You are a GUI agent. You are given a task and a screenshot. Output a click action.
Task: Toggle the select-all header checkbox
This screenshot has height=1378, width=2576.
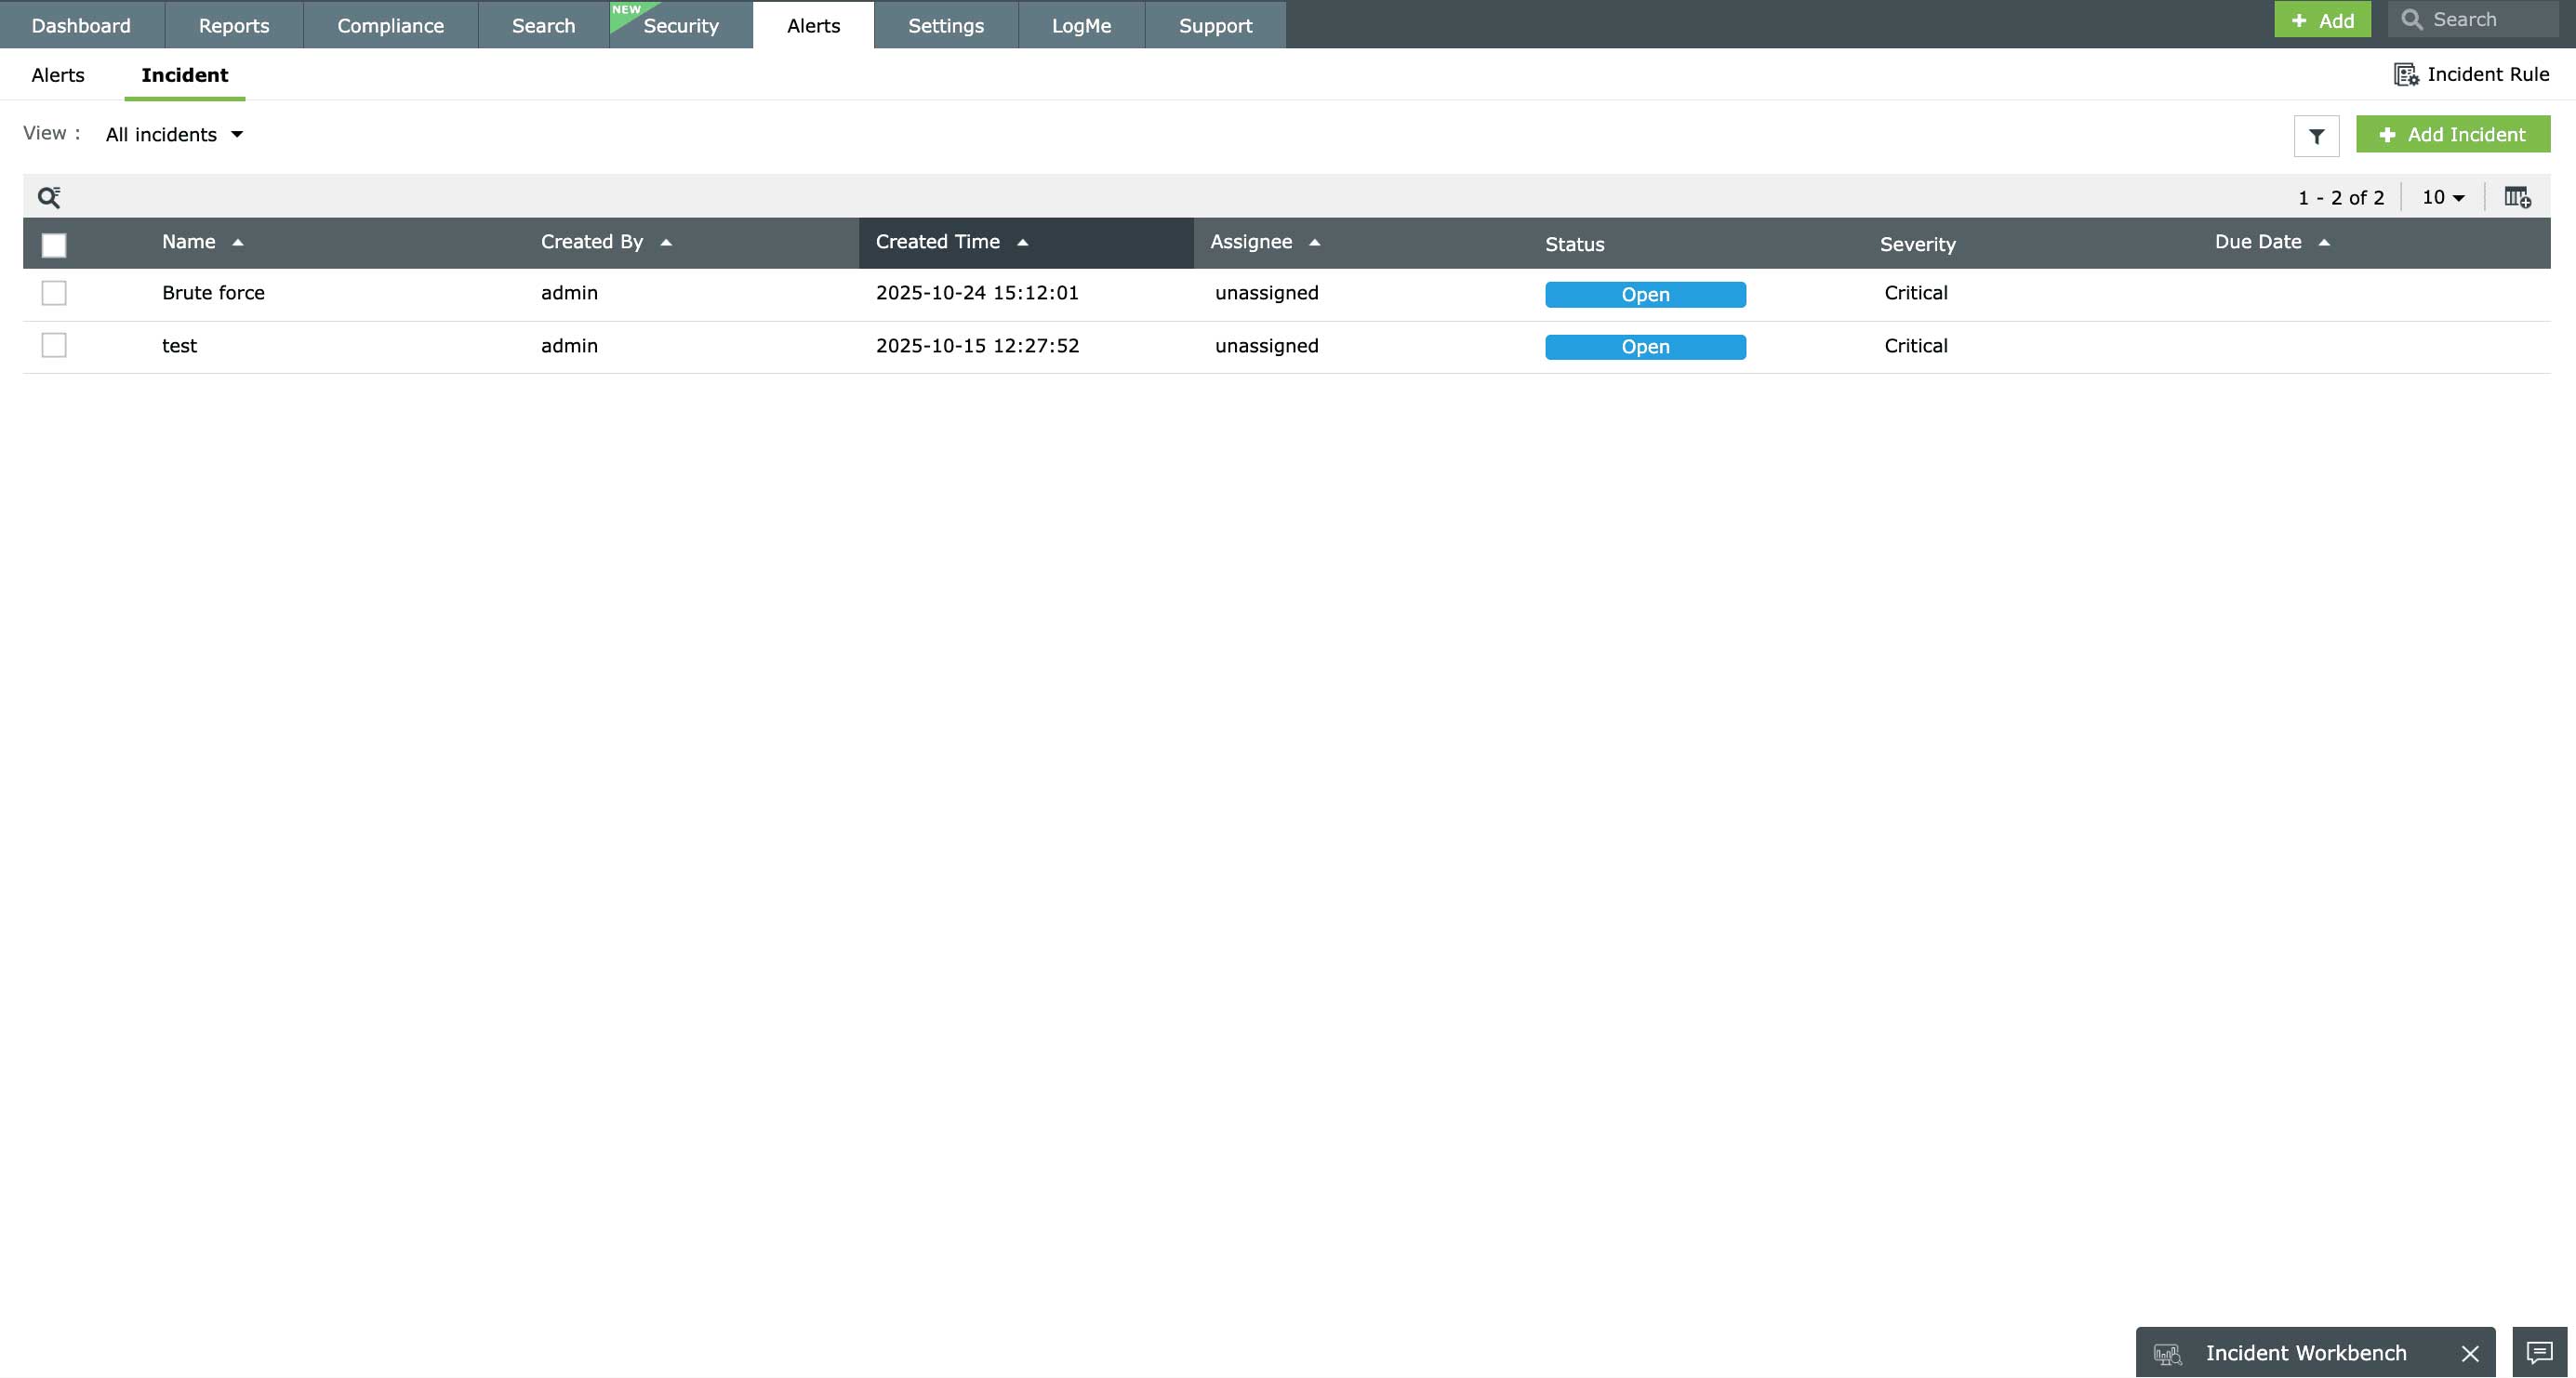[x=54, y=245]
